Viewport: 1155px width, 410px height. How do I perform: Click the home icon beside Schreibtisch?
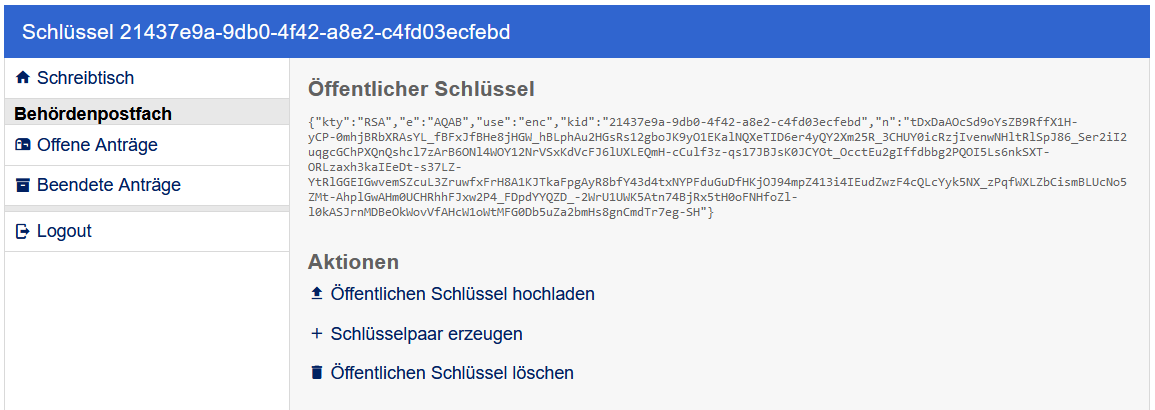[x=24, y=78]
